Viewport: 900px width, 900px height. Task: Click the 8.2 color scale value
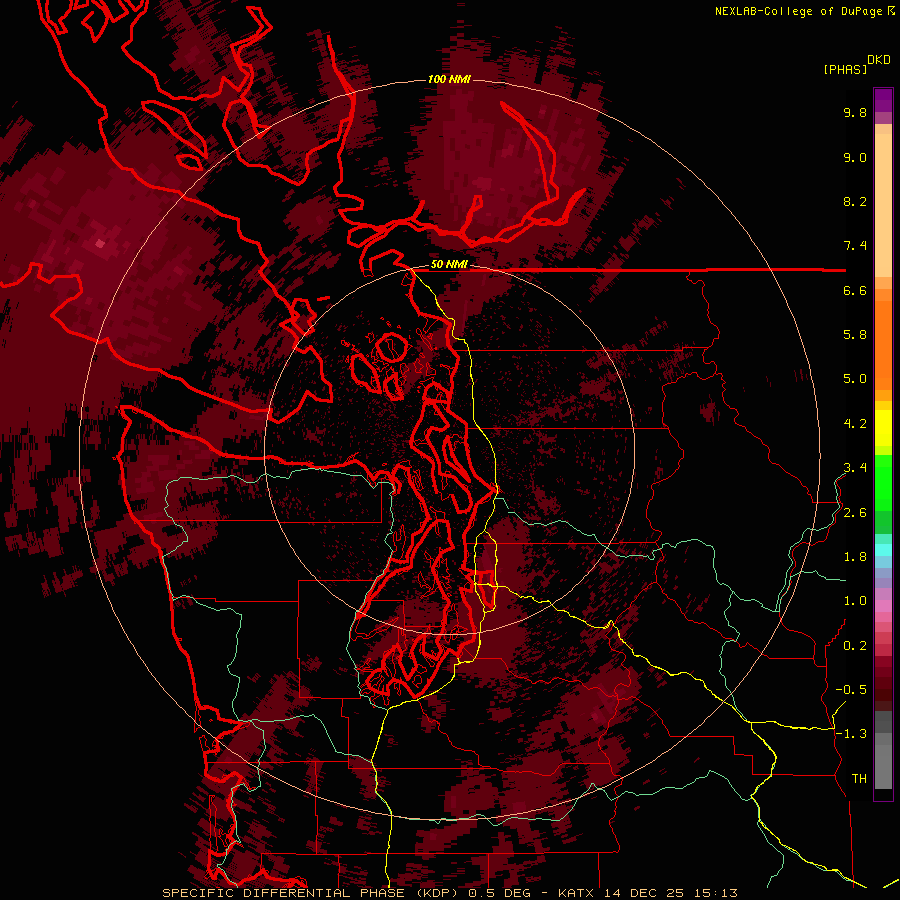pos(855,201)
